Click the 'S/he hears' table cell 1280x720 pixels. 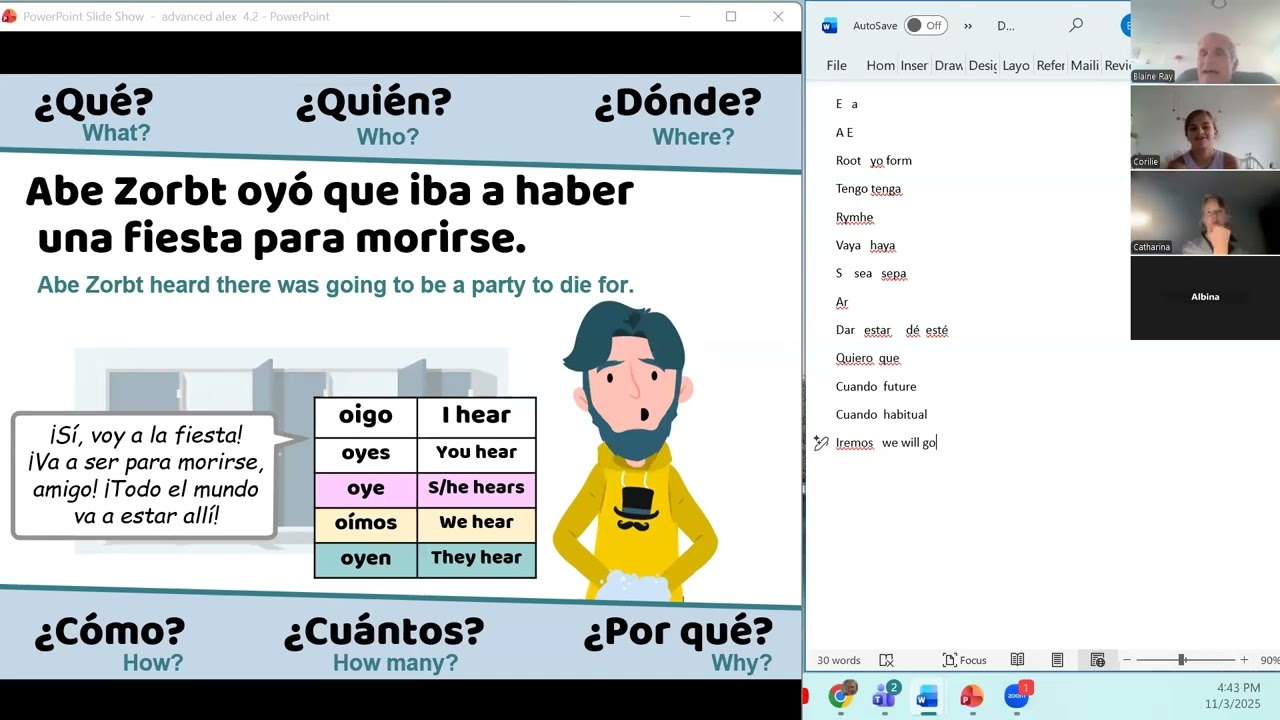(x=476, y=489)
